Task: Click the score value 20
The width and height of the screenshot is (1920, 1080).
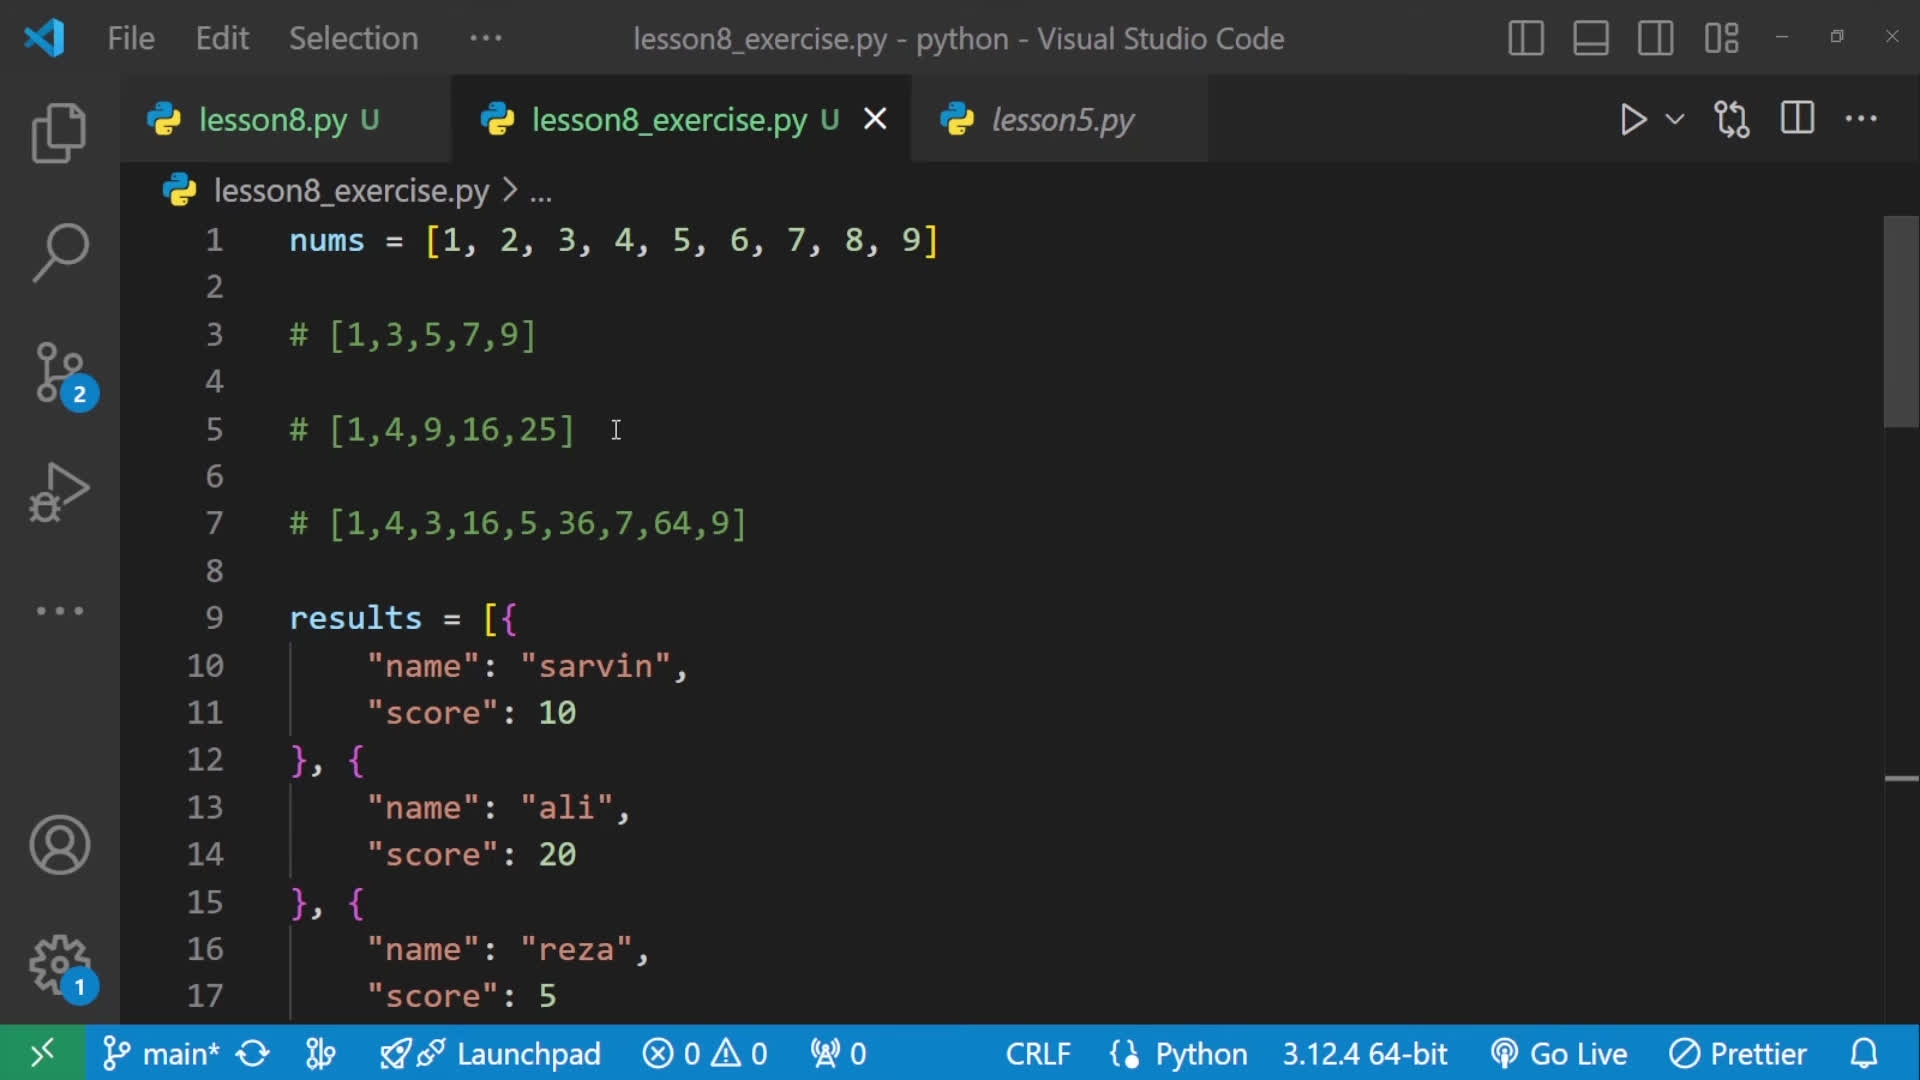Action: 557,855
